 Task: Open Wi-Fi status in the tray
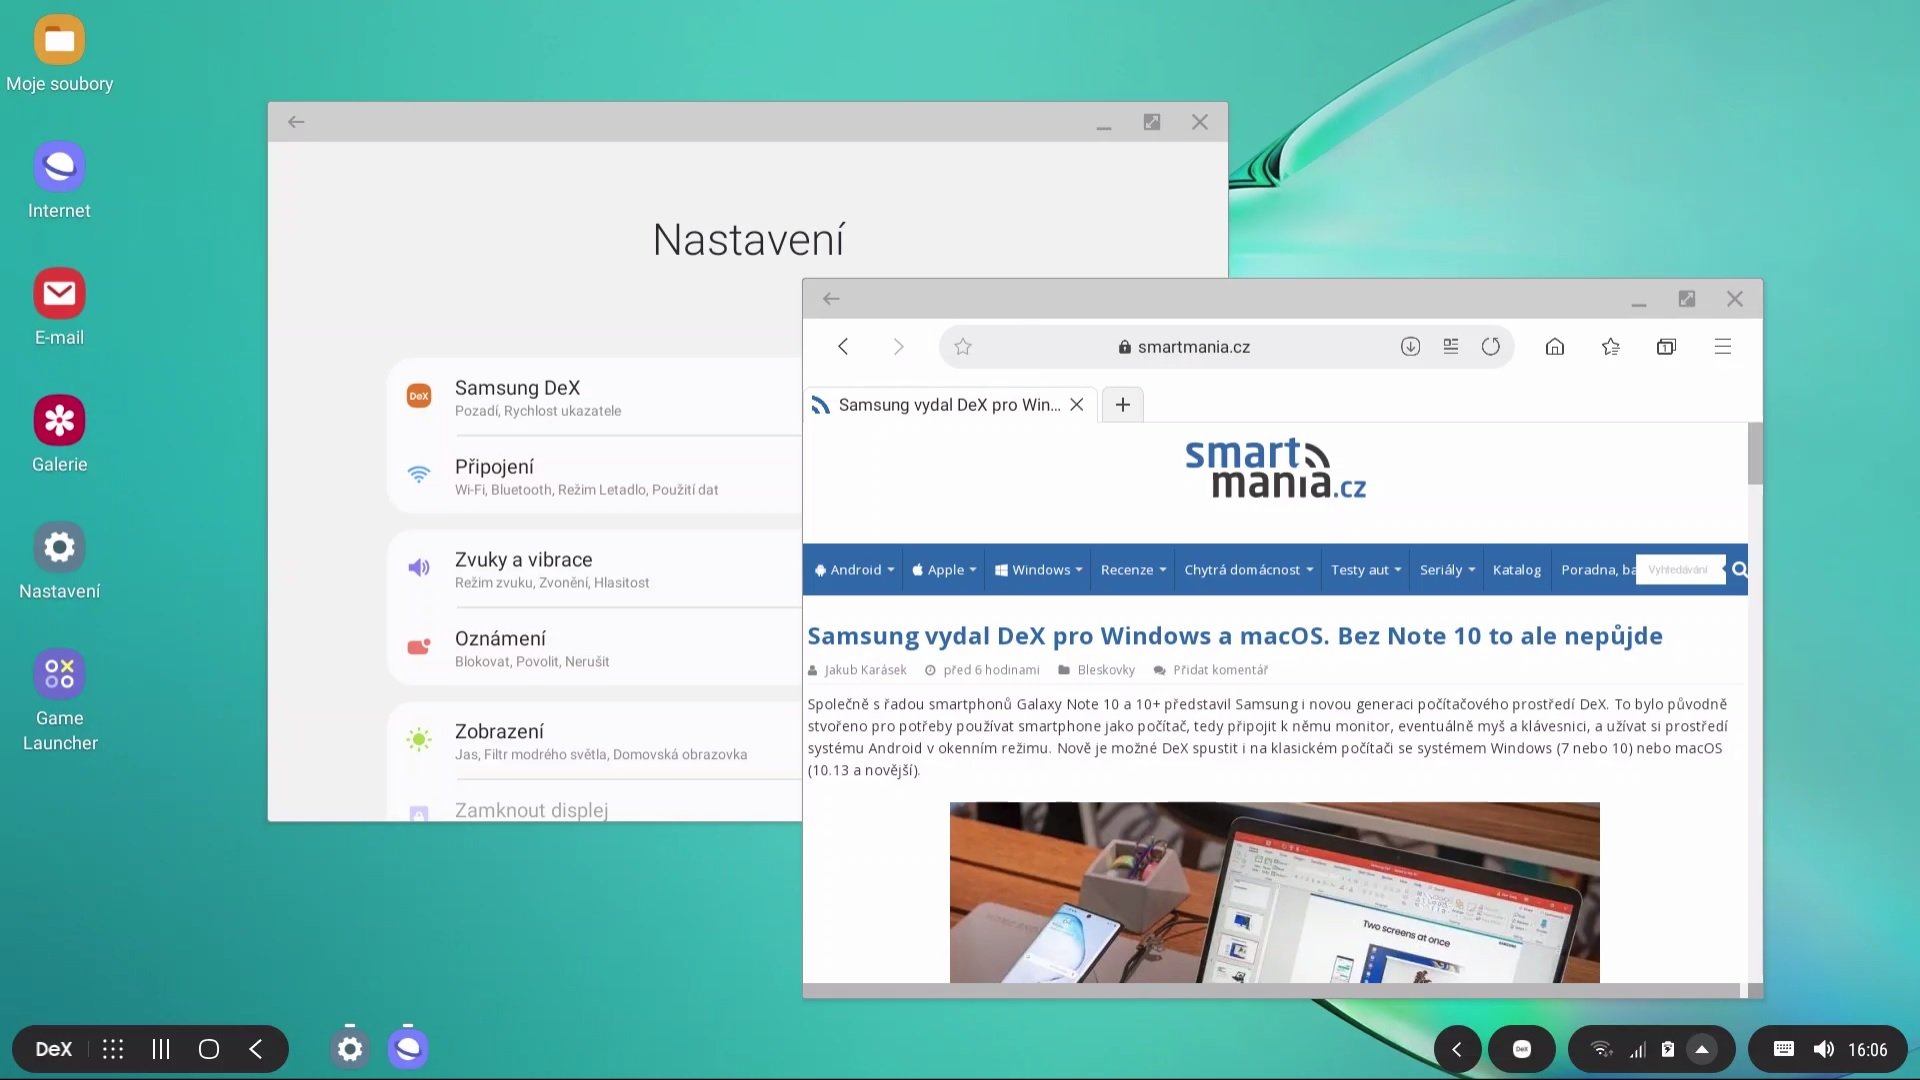(x=1601, y=1049)
